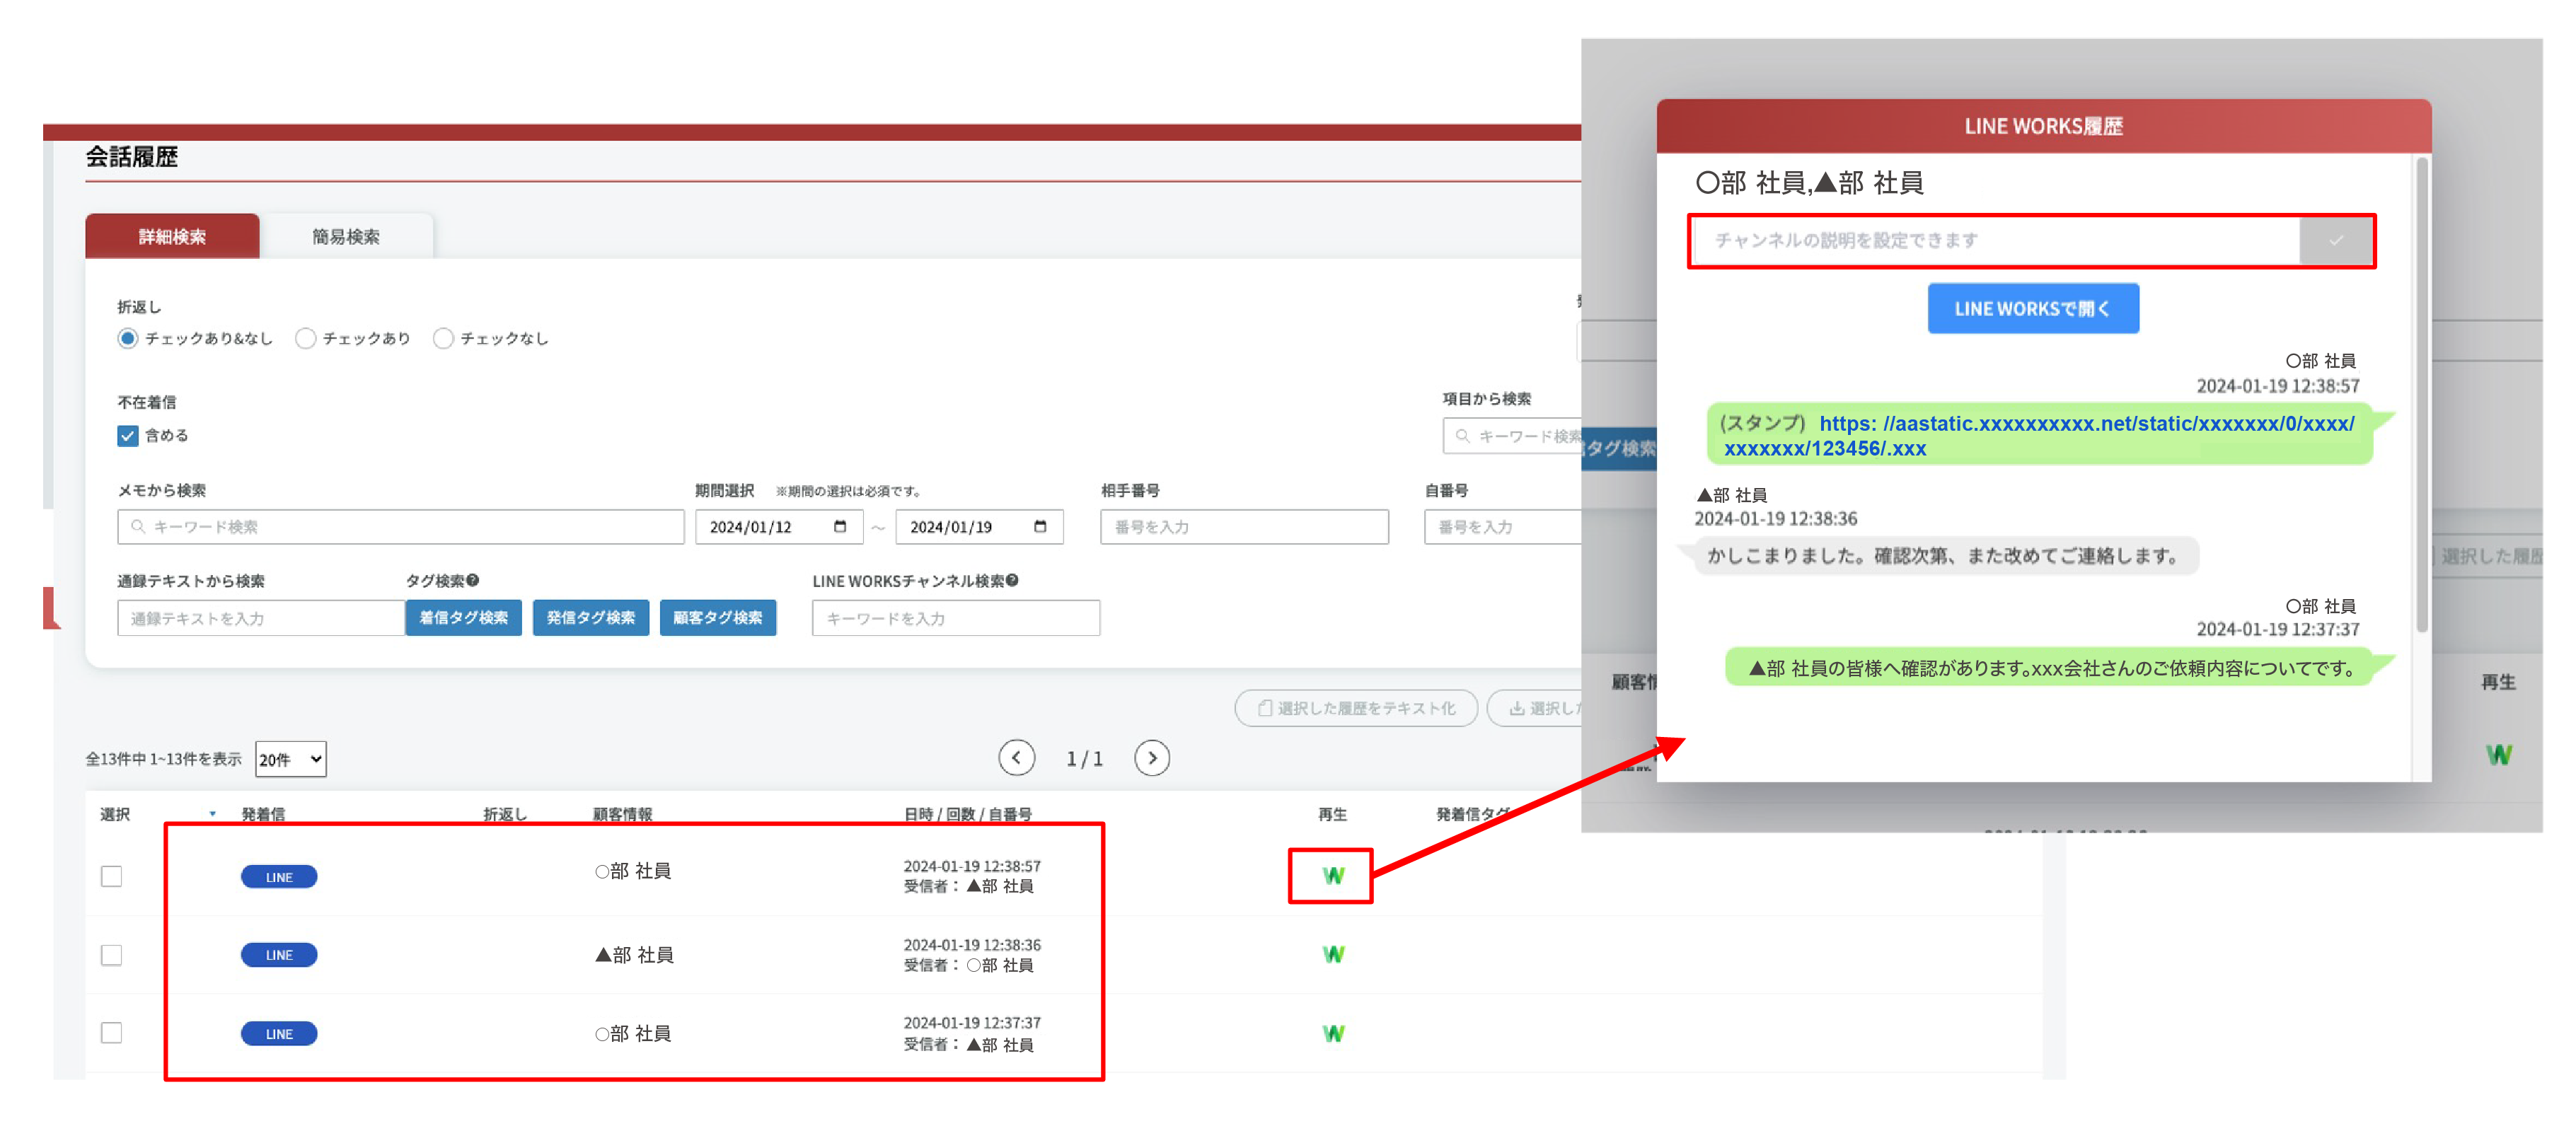
Task: Click the 着信タグ検索 button
Action: pos(463,618)
